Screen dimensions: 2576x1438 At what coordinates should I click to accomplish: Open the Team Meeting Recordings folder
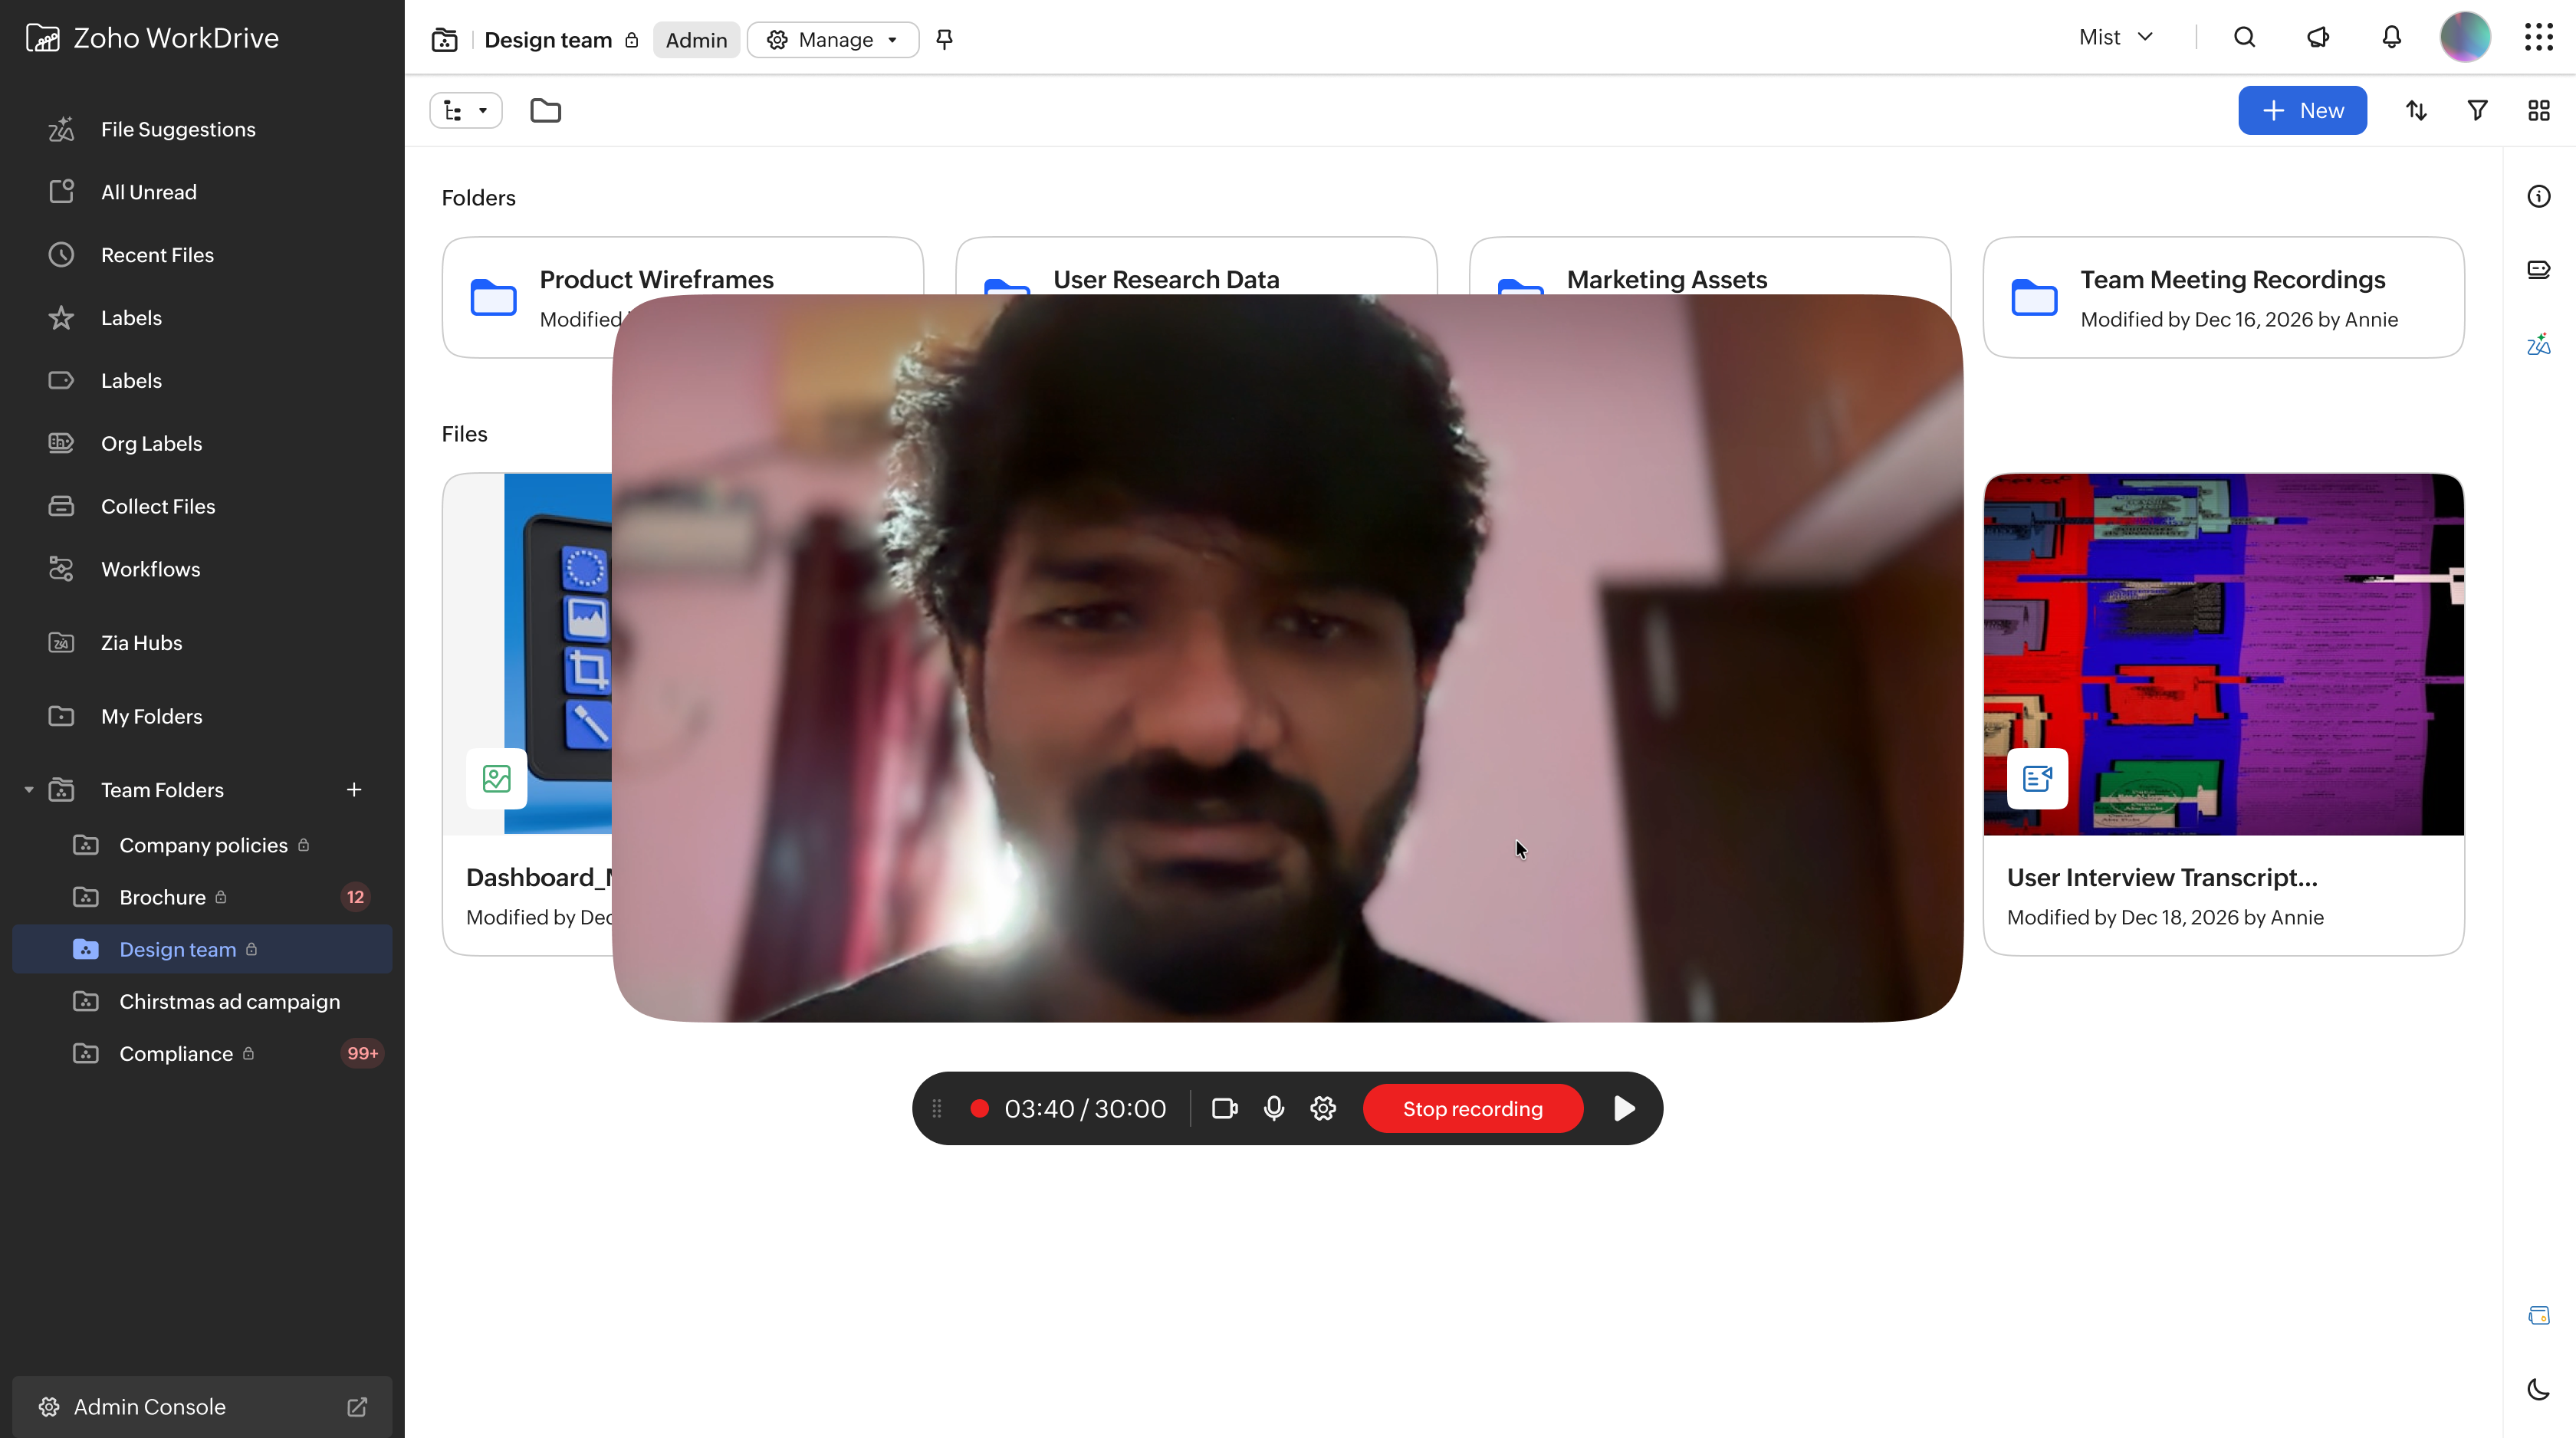pyautogui.click(x=2223, y=297)
